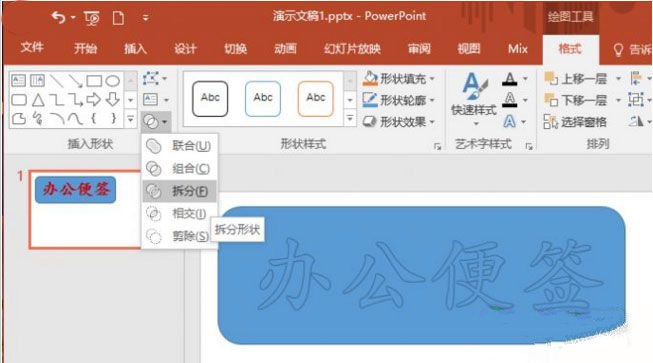Open the Draw Text Box dropdown
The height and width of the screenshot is (363, 653).
tap(155, 99)
